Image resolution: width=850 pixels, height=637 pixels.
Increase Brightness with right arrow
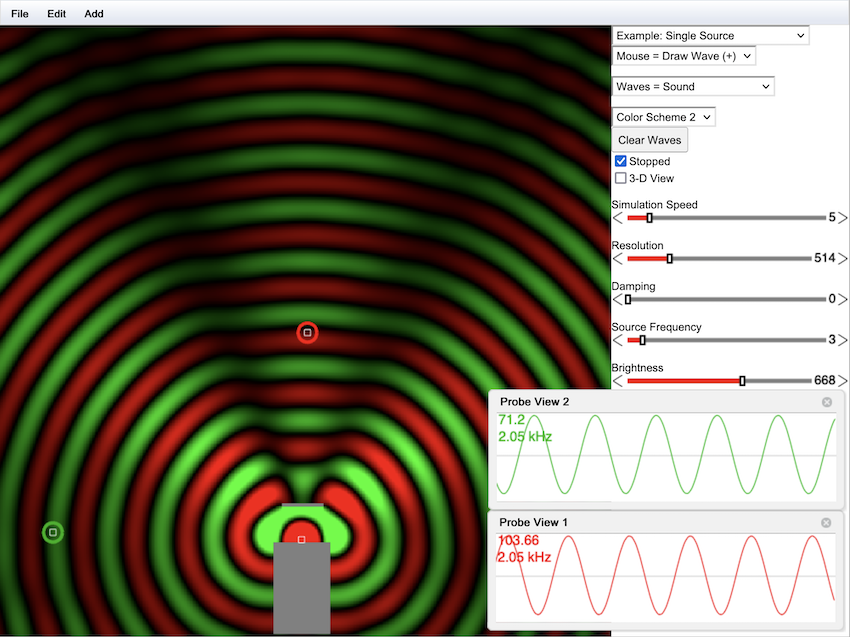[x=842, y=381]
